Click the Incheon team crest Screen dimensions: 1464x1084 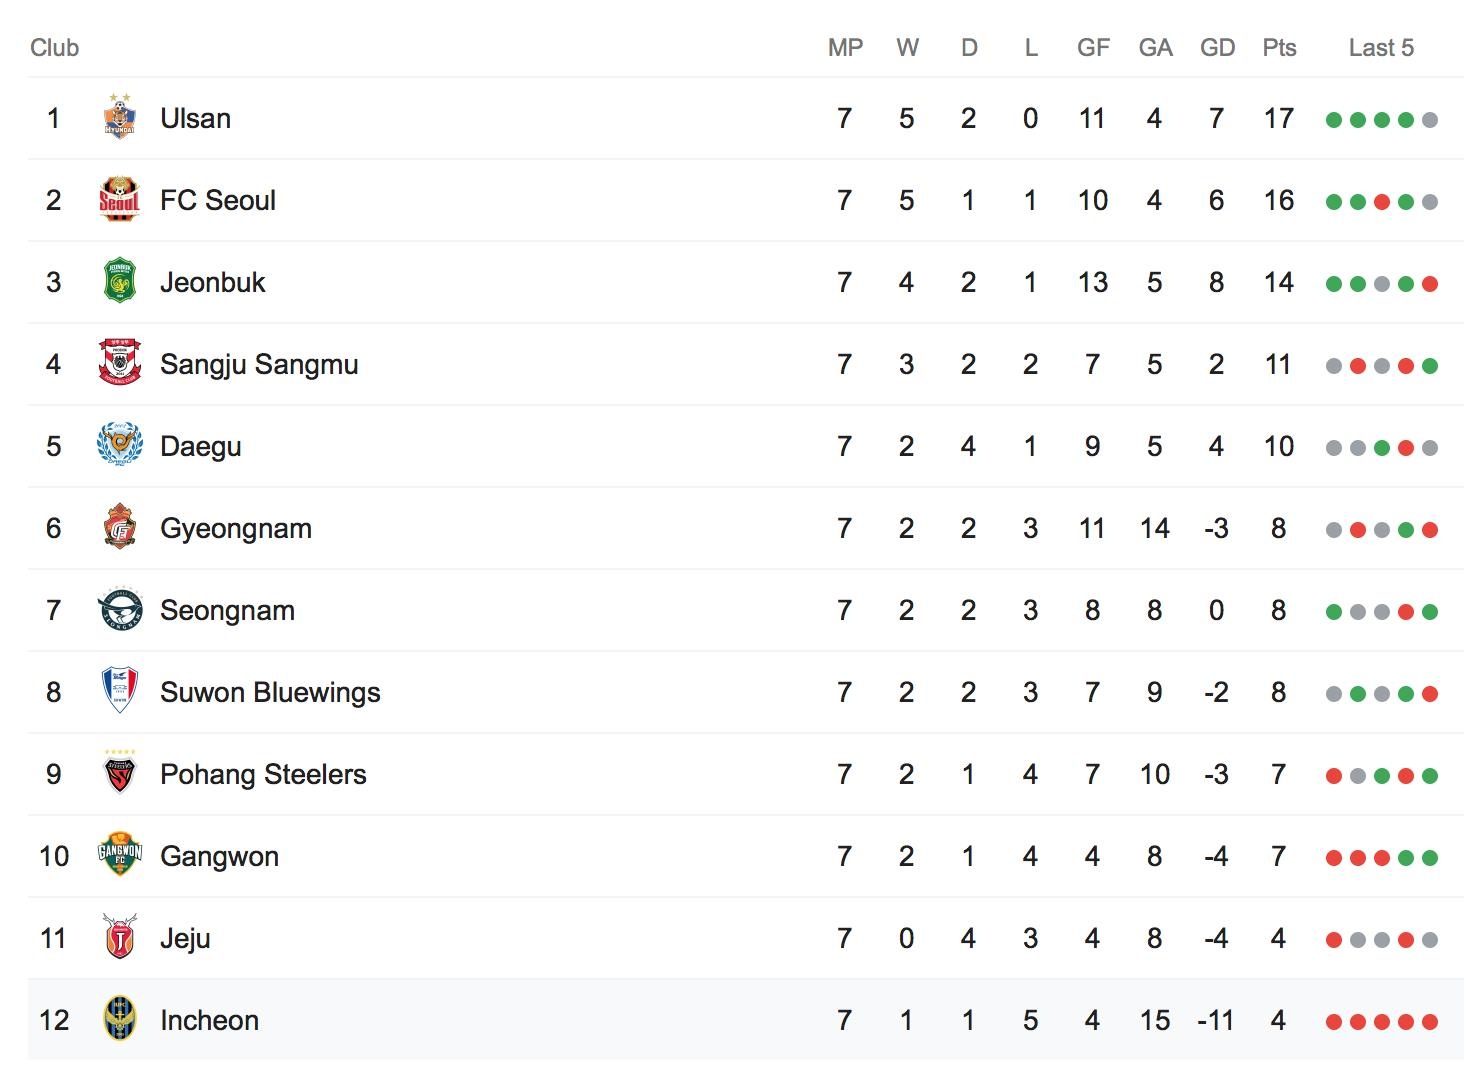(120, 1019)
